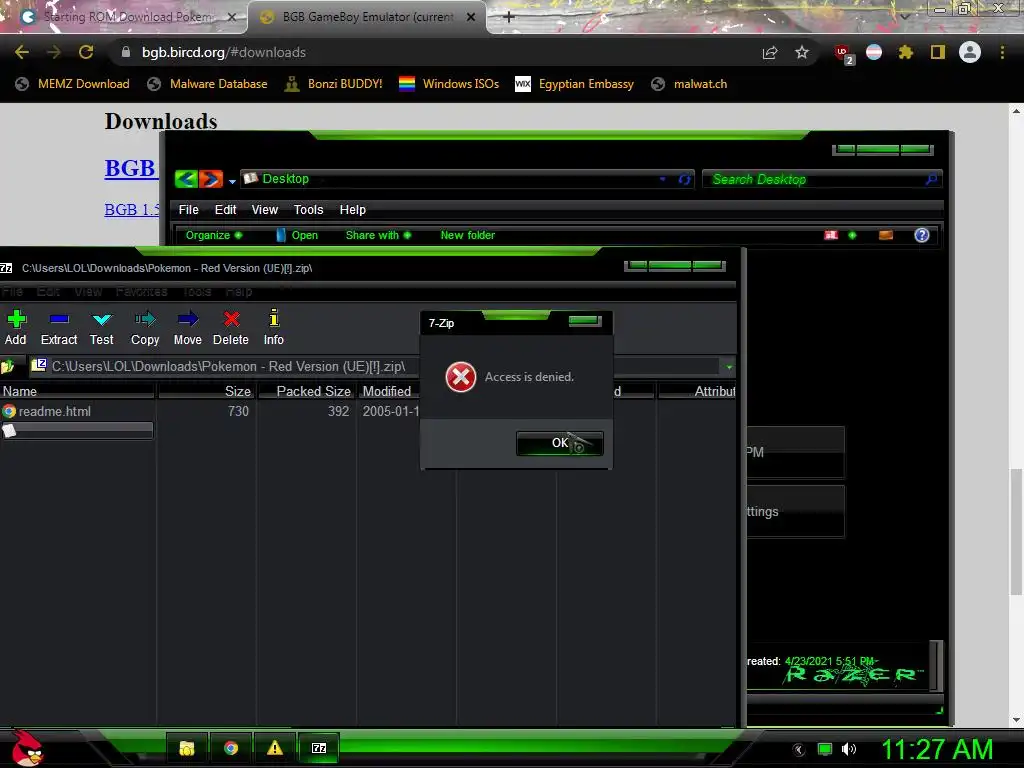Screen dimensions: 1024x768
Task: Expand the 7-Zip address path dropdown
Action: click(x=729, y=367)
